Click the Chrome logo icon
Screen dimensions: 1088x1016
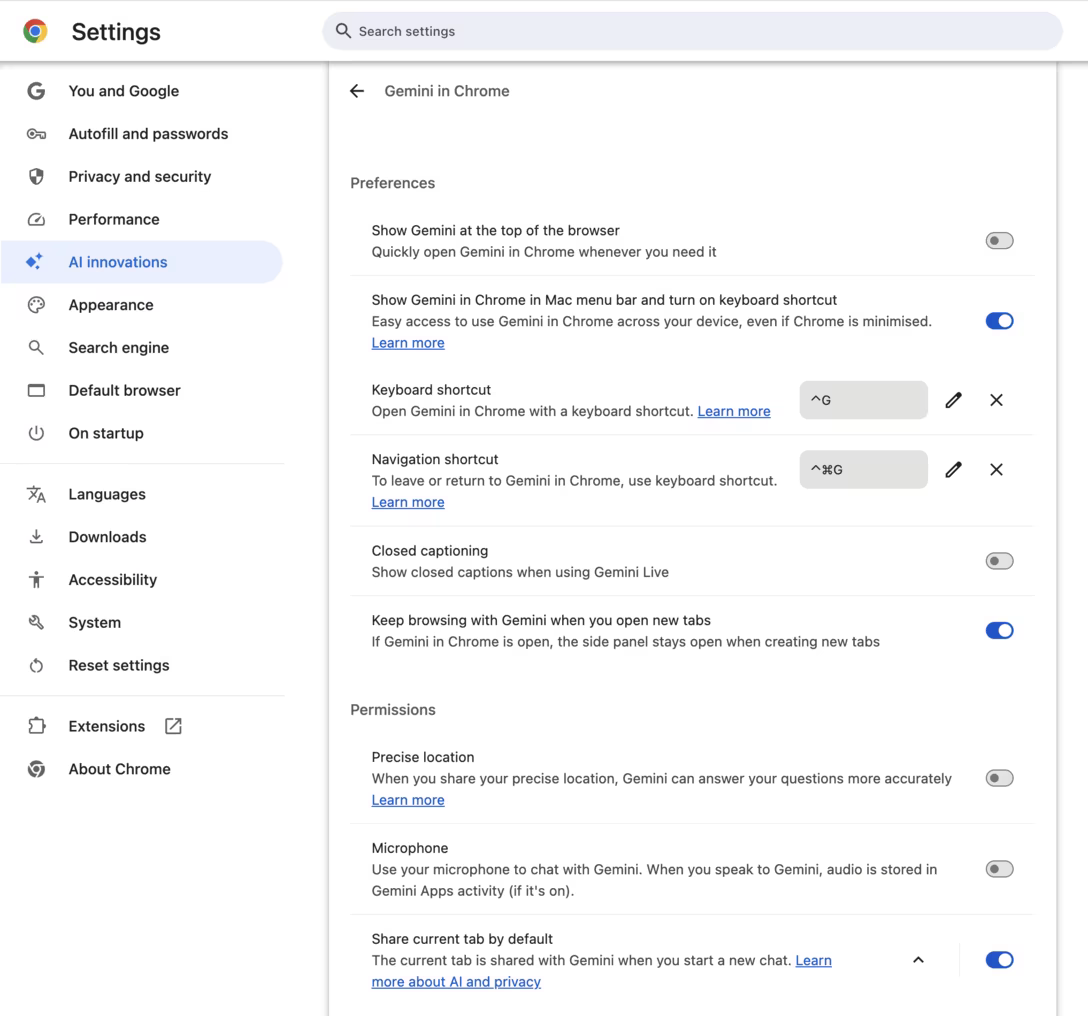(35, 31)
